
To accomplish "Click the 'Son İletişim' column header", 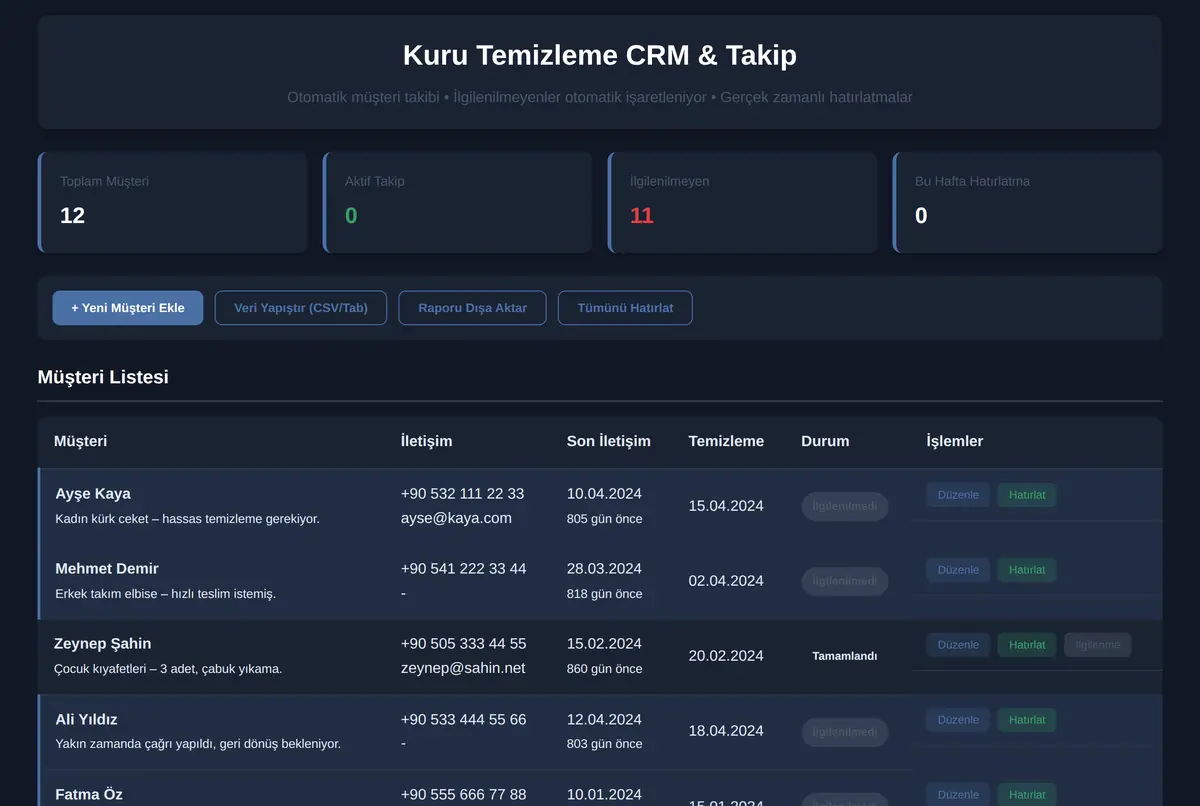I will (609, 441).
